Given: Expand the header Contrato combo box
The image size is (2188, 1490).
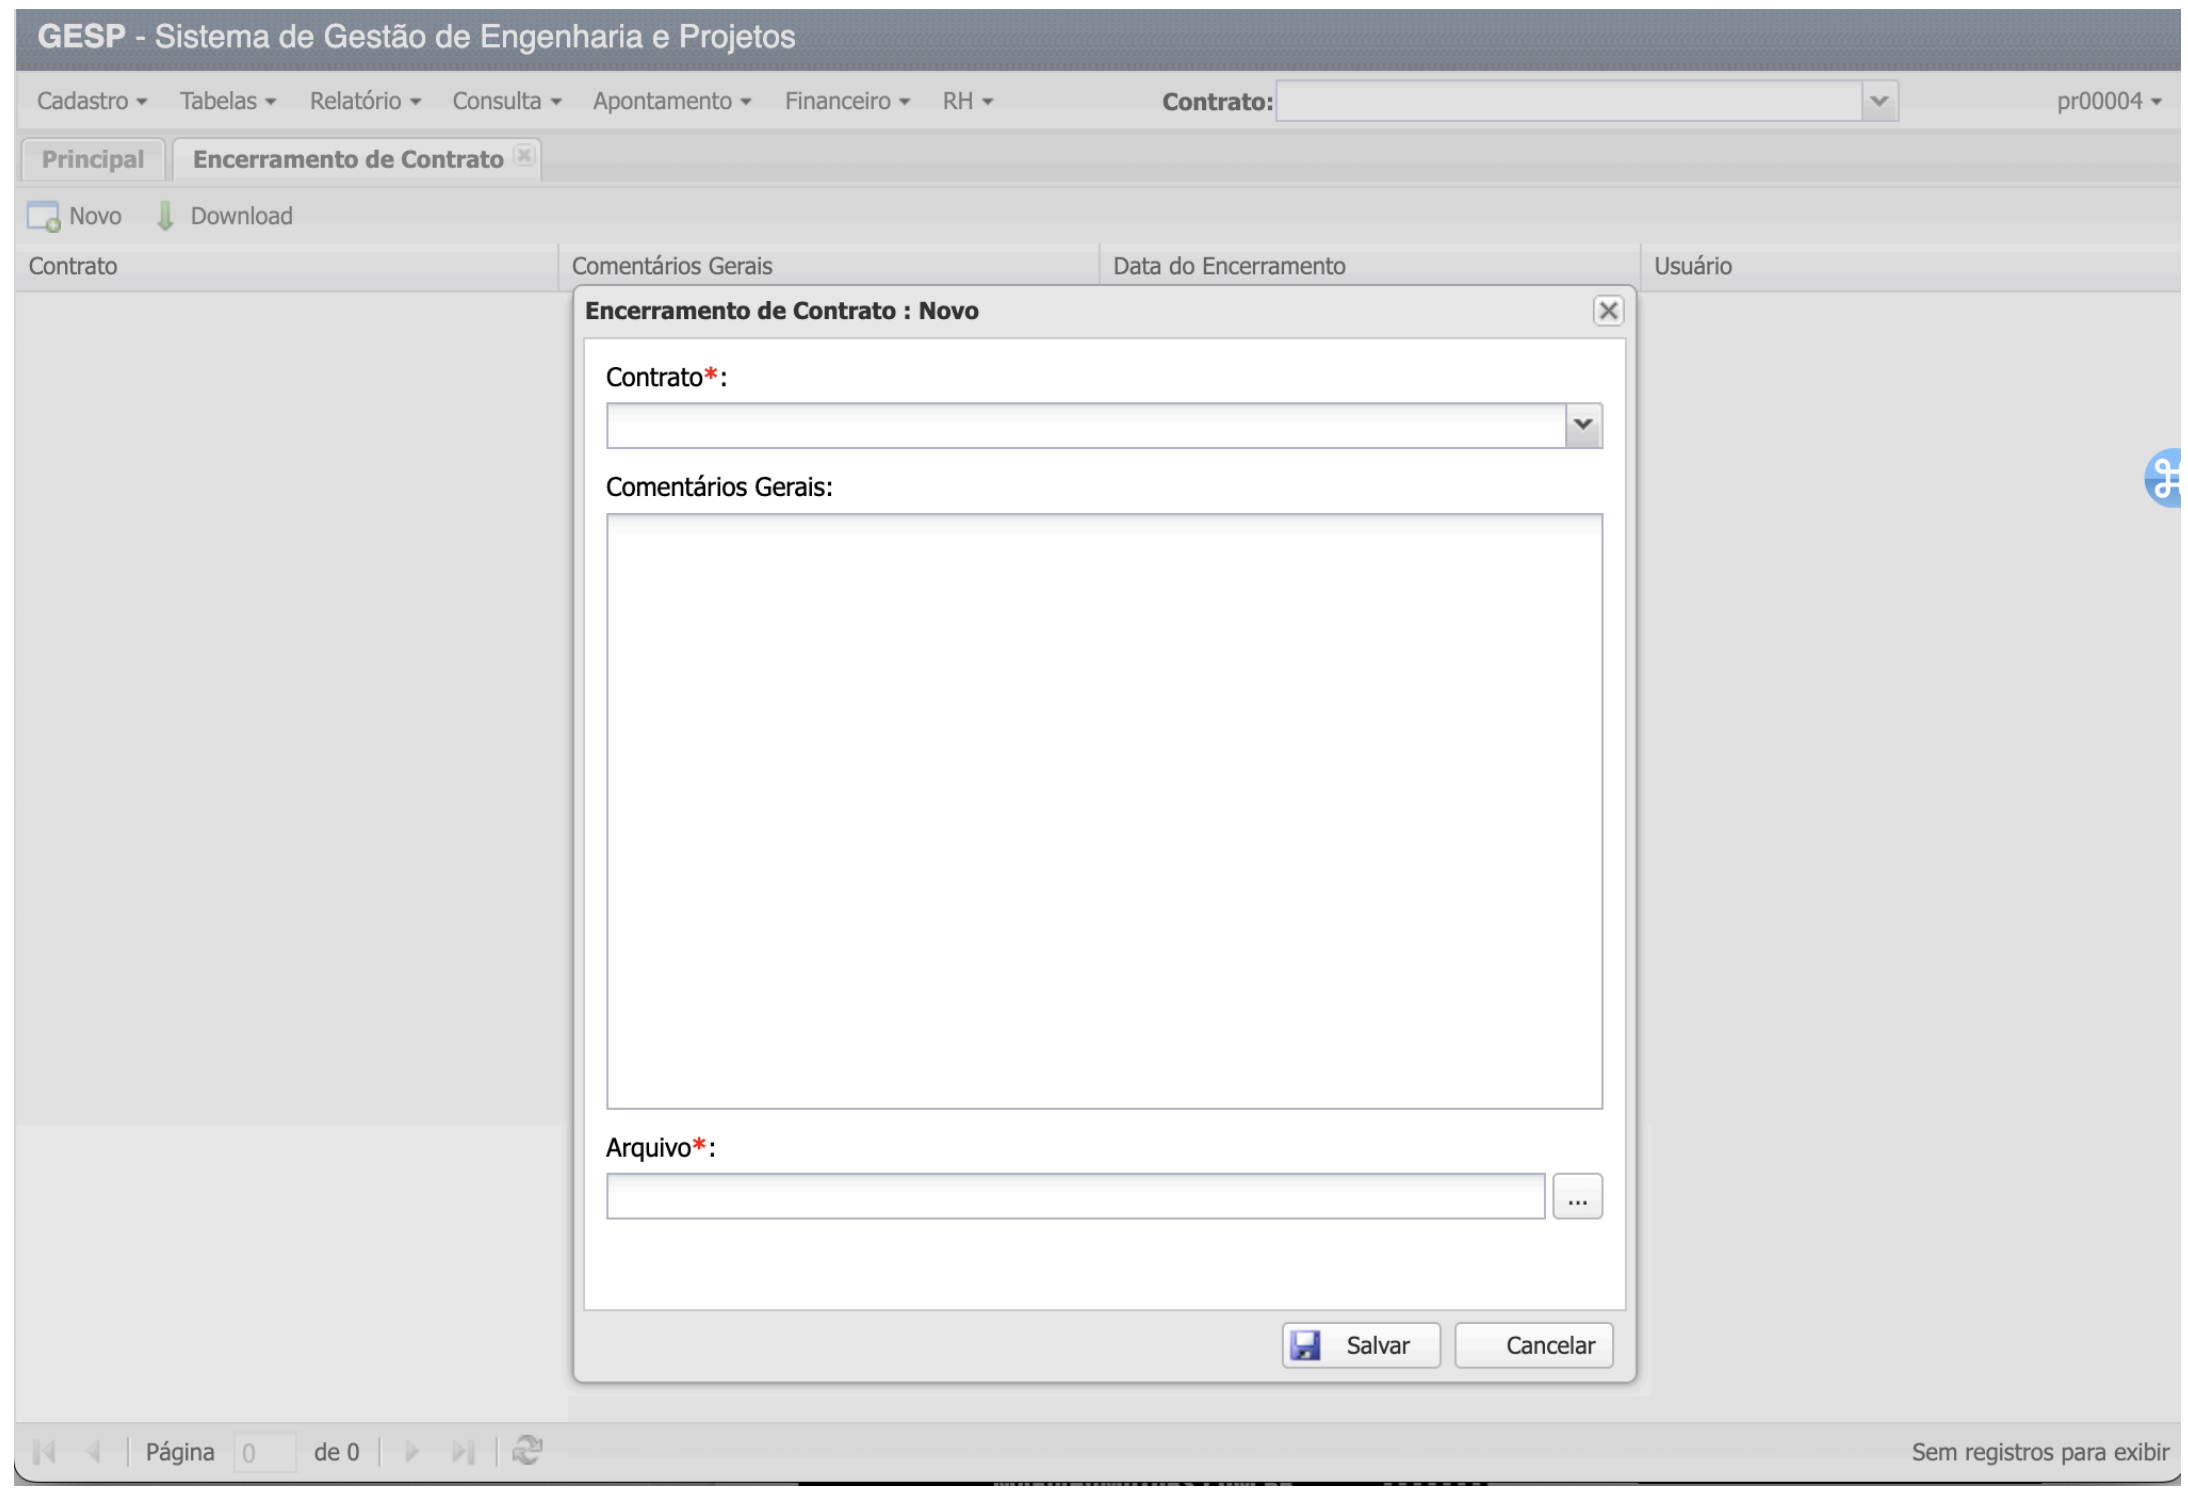Looking at the screenshot, I should click(x=1878, y=101).
